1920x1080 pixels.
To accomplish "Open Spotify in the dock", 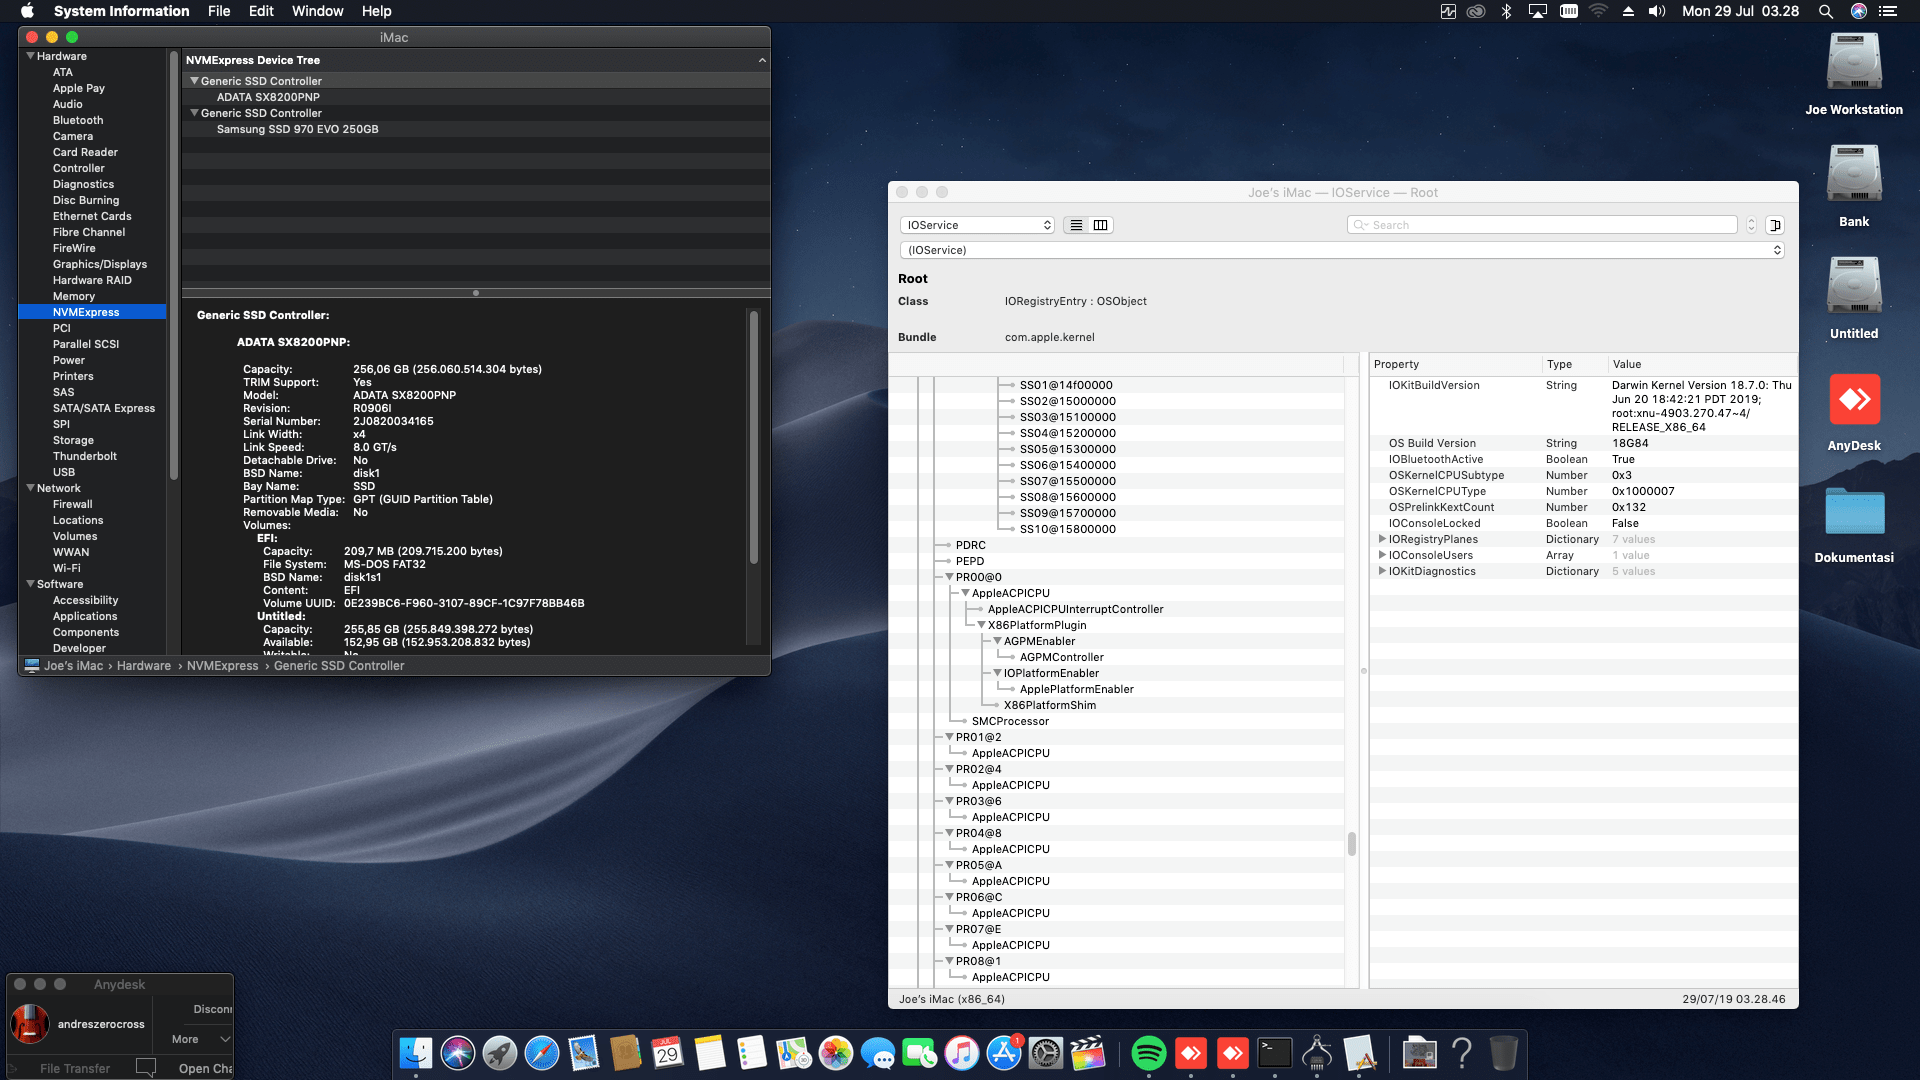I will (x=1149, y=1053).
